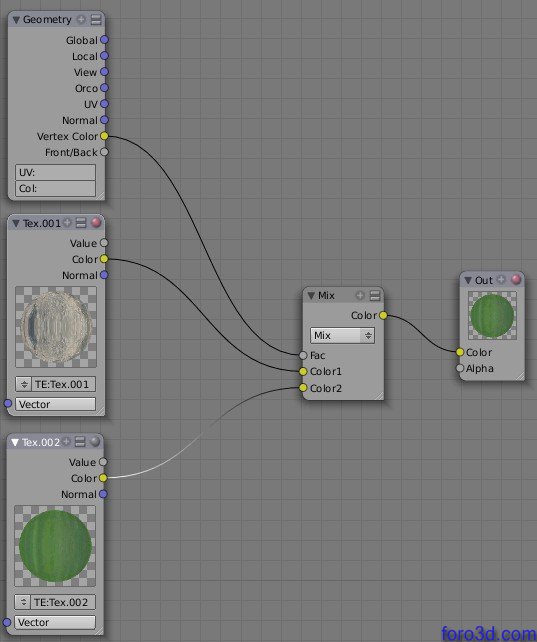The image size is (537, 642).
Task: Click the Orco output socket
Action: 104,88
